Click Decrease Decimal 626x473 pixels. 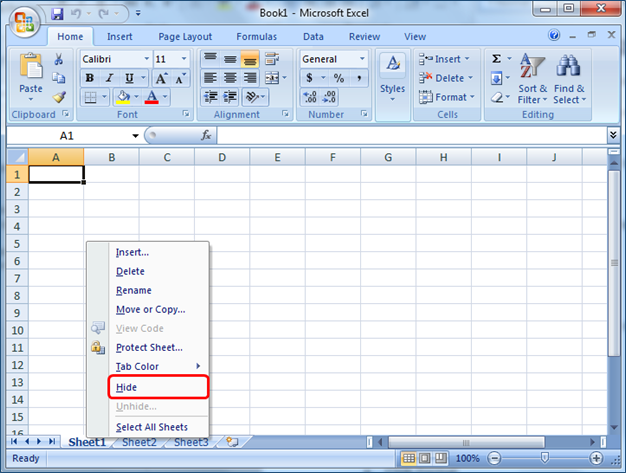pos(330,97)
